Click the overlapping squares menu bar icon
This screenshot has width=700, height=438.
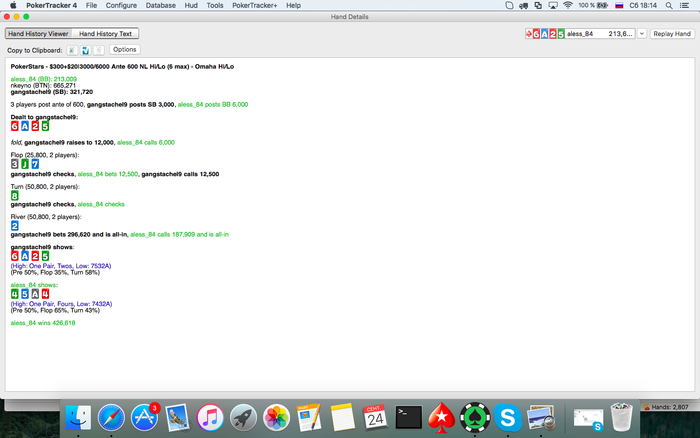(538, 5)
